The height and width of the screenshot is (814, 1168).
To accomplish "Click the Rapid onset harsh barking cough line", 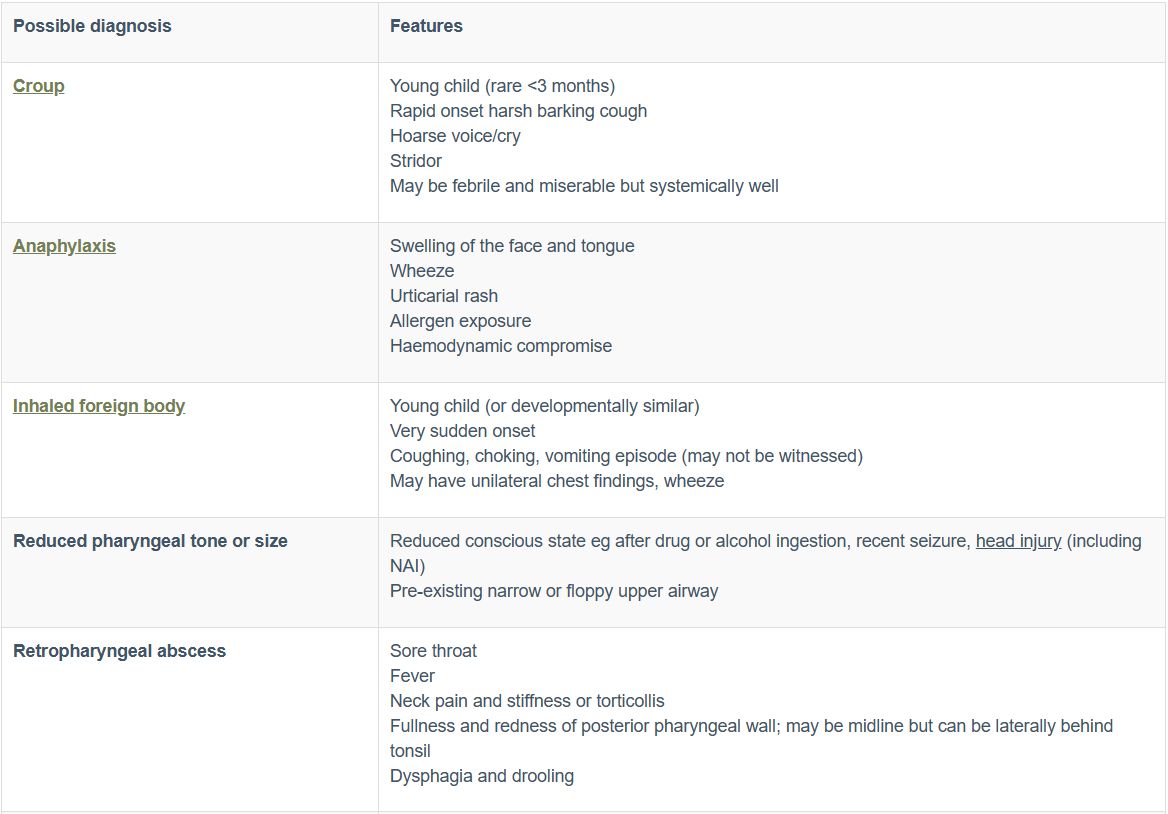I will tap(518, 111).
